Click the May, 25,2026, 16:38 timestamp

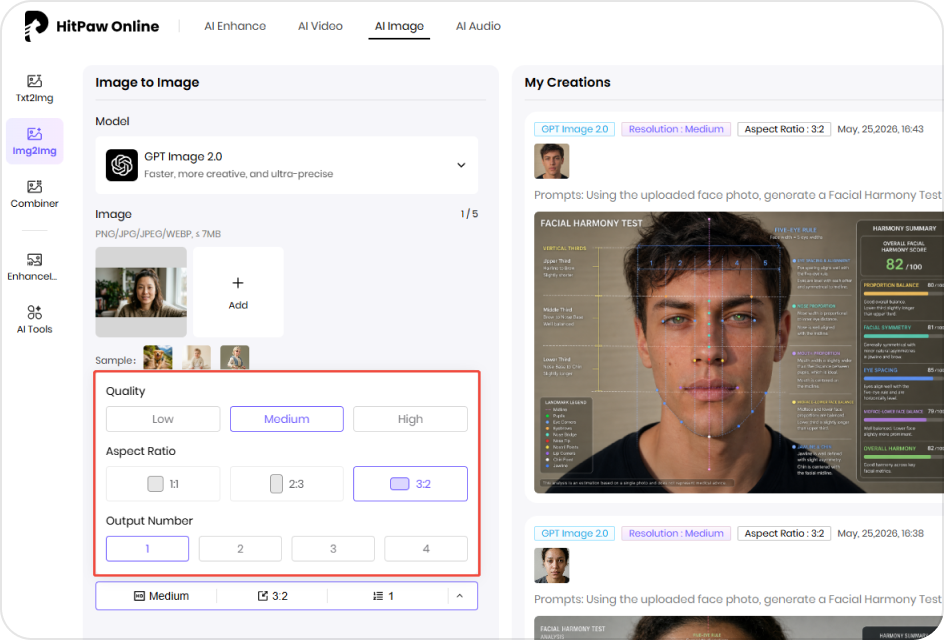880,534
